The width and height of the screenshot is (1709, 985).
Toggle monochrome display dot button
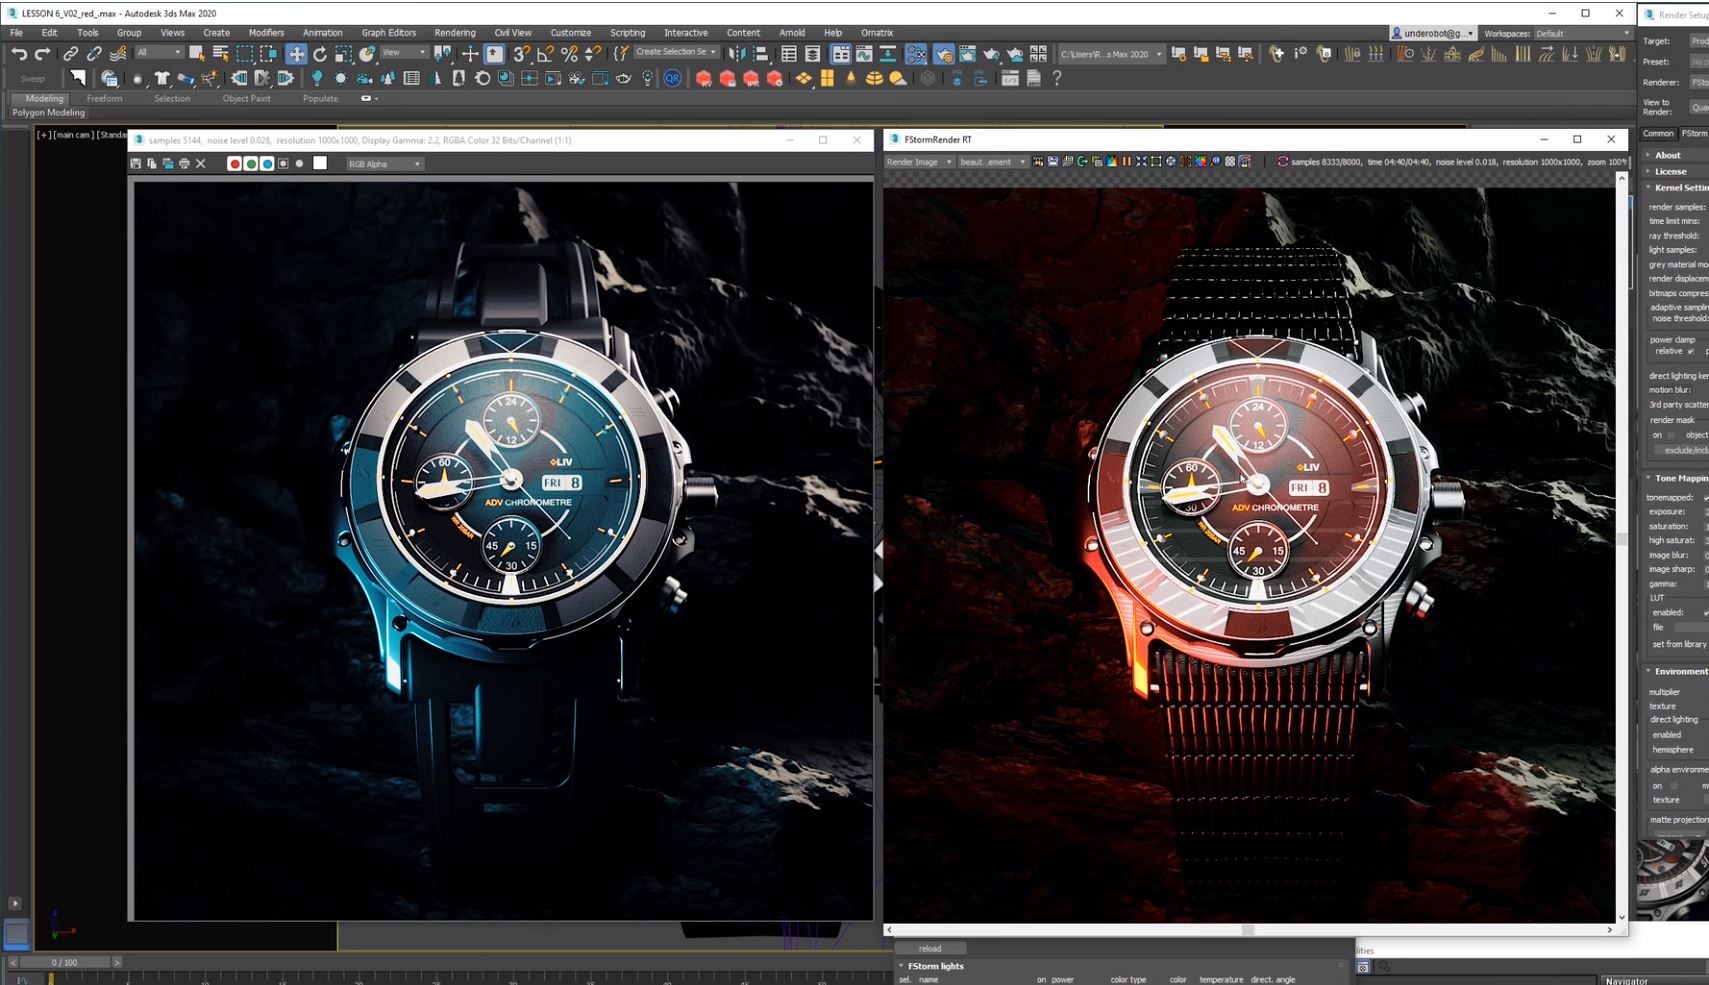coord(299,164)
